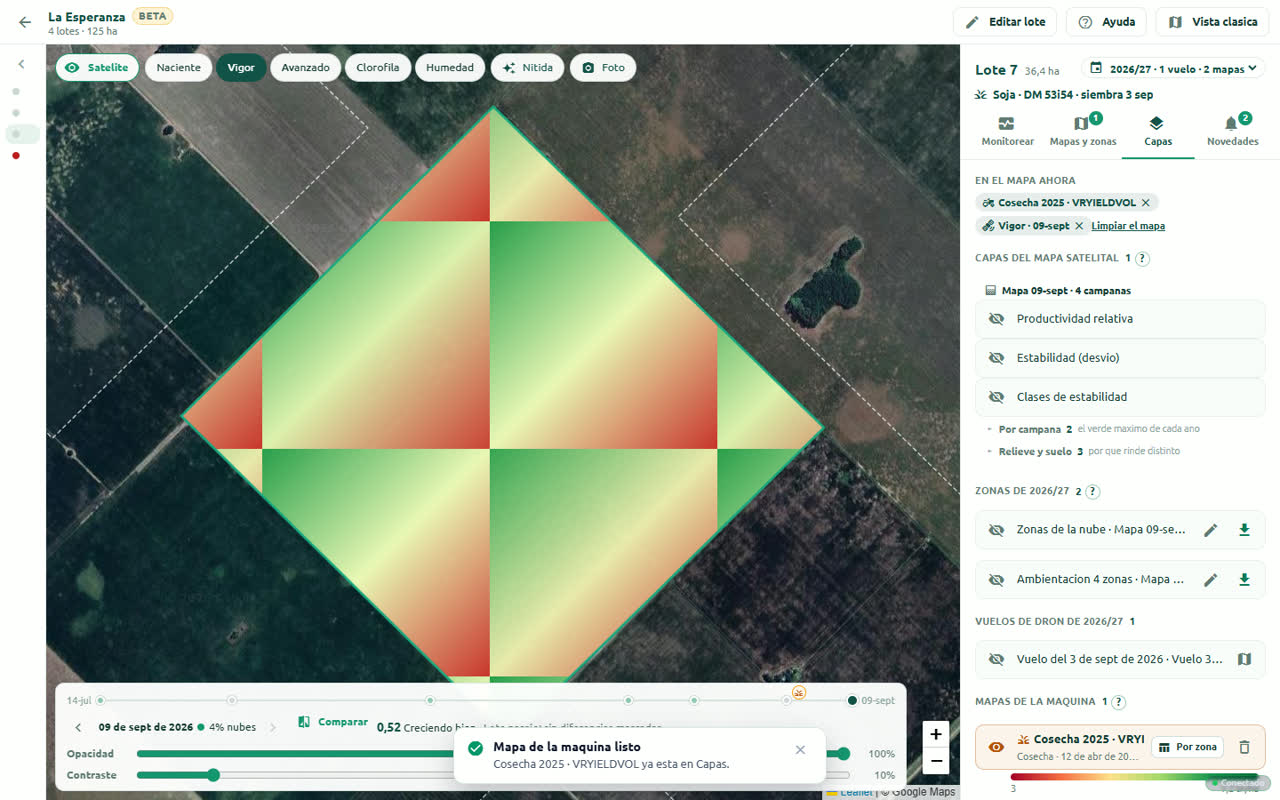
Task: Adjust the Opacidad slider handle
Action: (x=844, y=754)
